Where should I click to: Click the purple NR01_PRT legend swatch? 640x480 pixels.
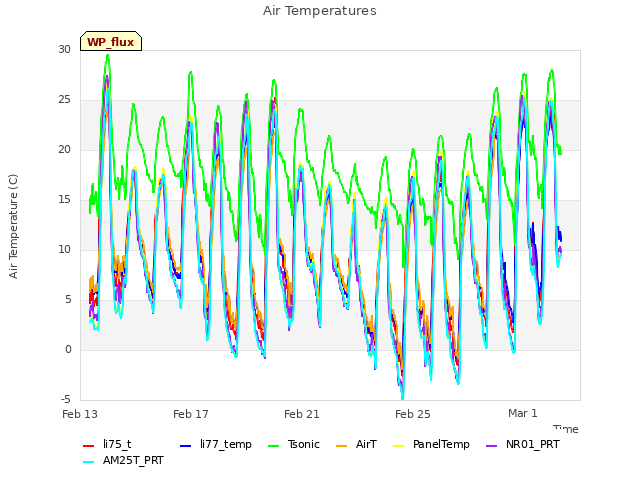491,446
